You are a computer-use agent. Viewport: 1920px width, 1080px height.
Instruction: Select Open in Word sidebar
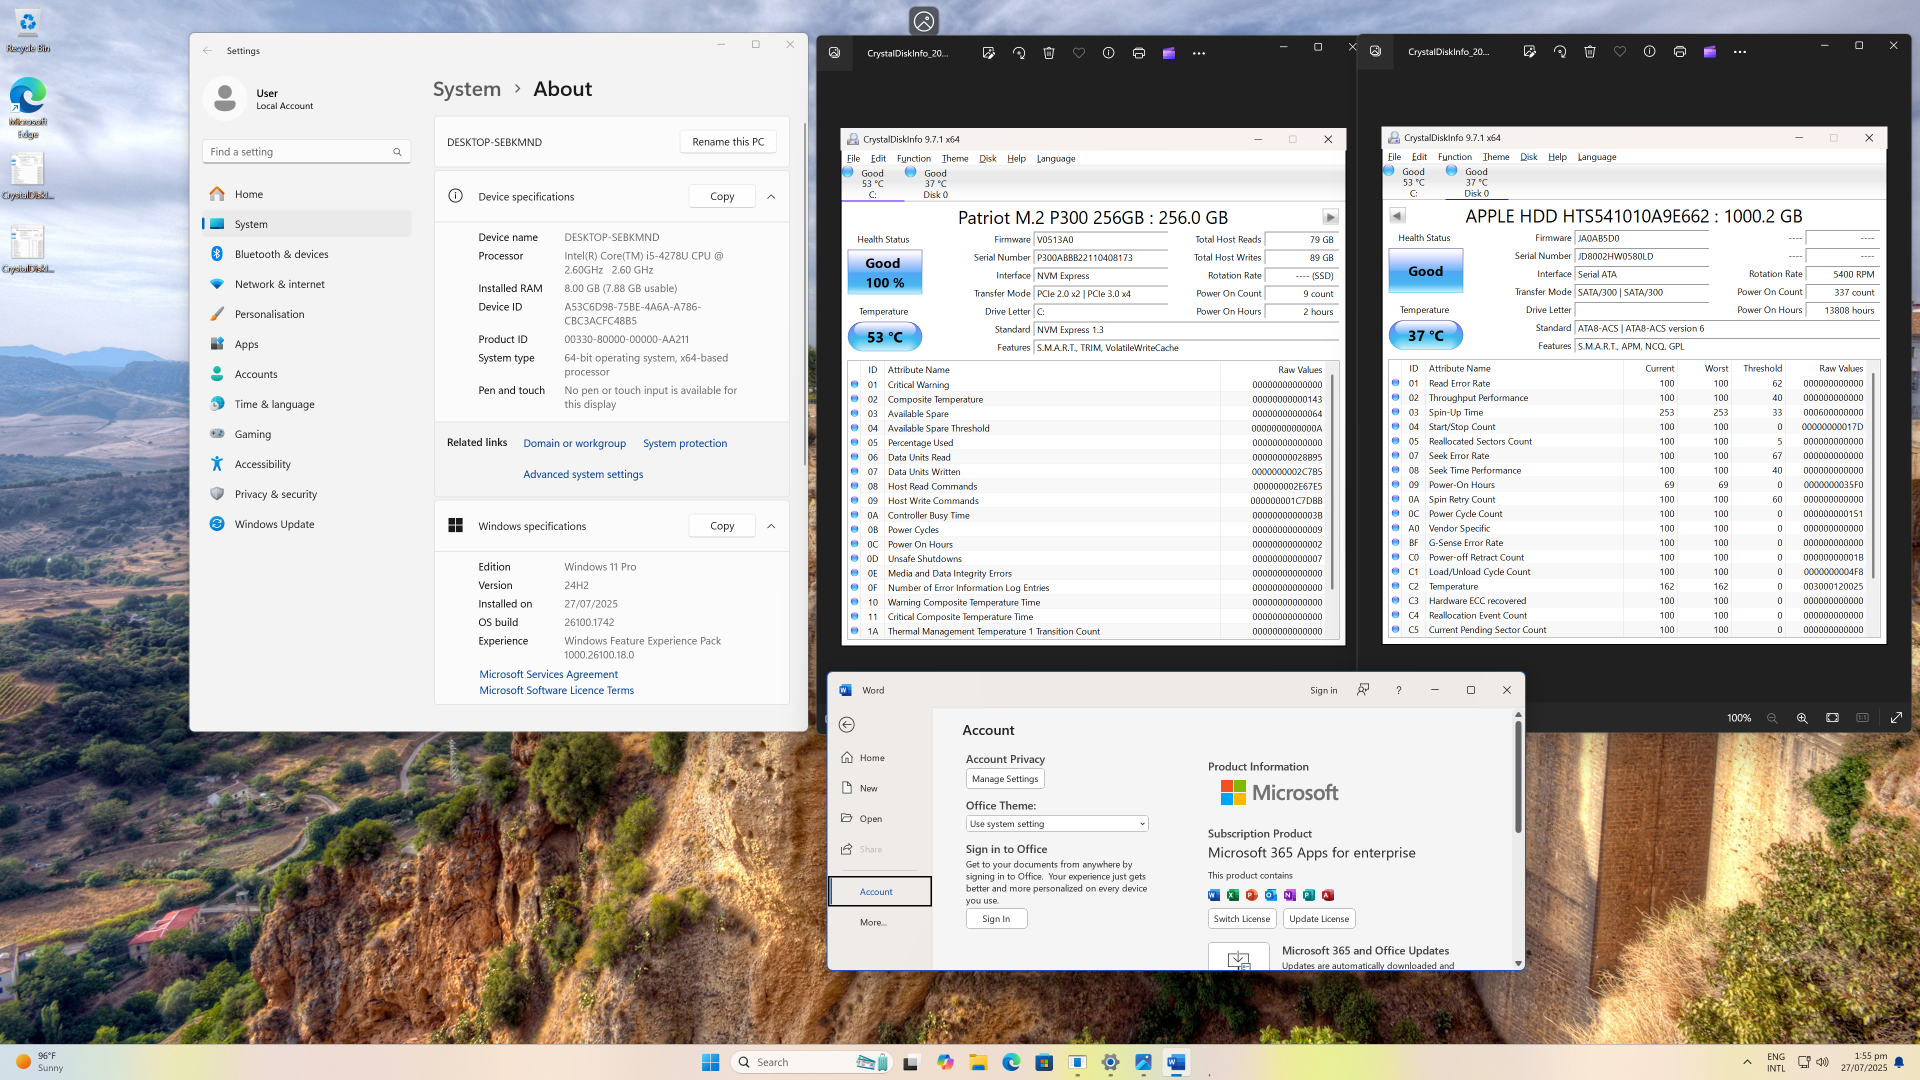pos(880,818)
